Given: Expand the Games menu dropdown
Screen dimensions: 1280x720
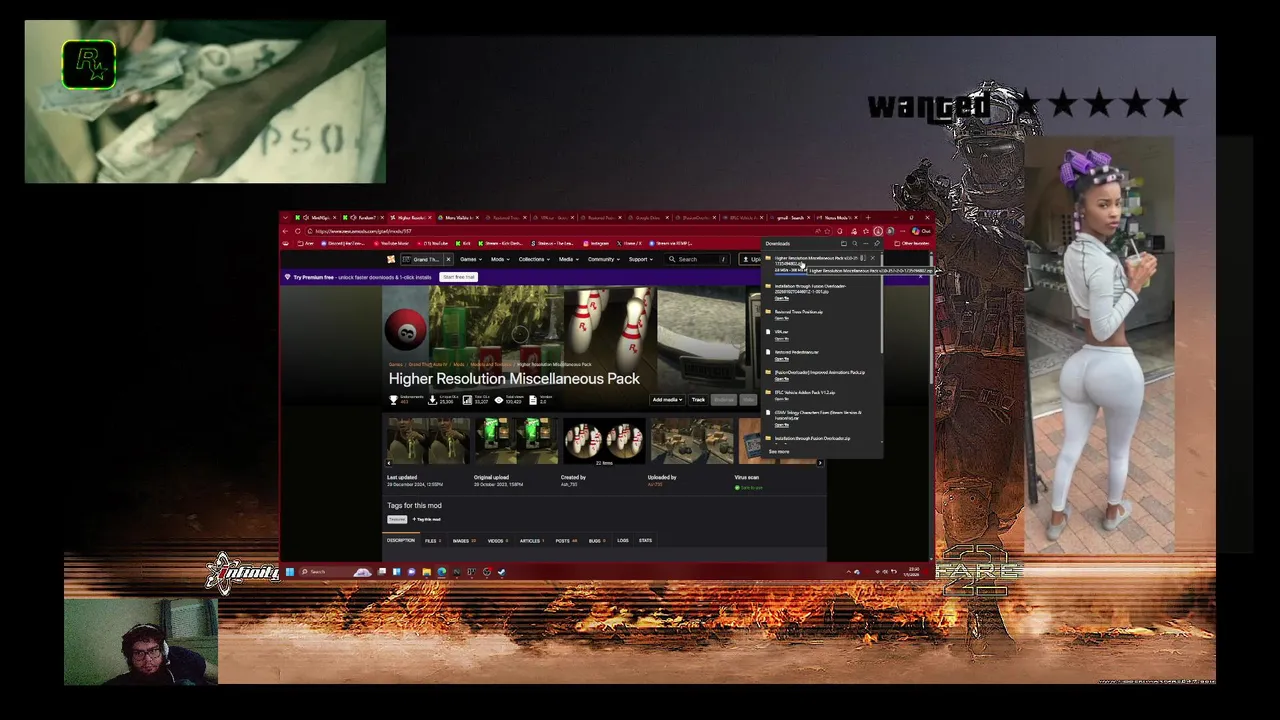Looking at the screenshot, I should coord(472,259).
